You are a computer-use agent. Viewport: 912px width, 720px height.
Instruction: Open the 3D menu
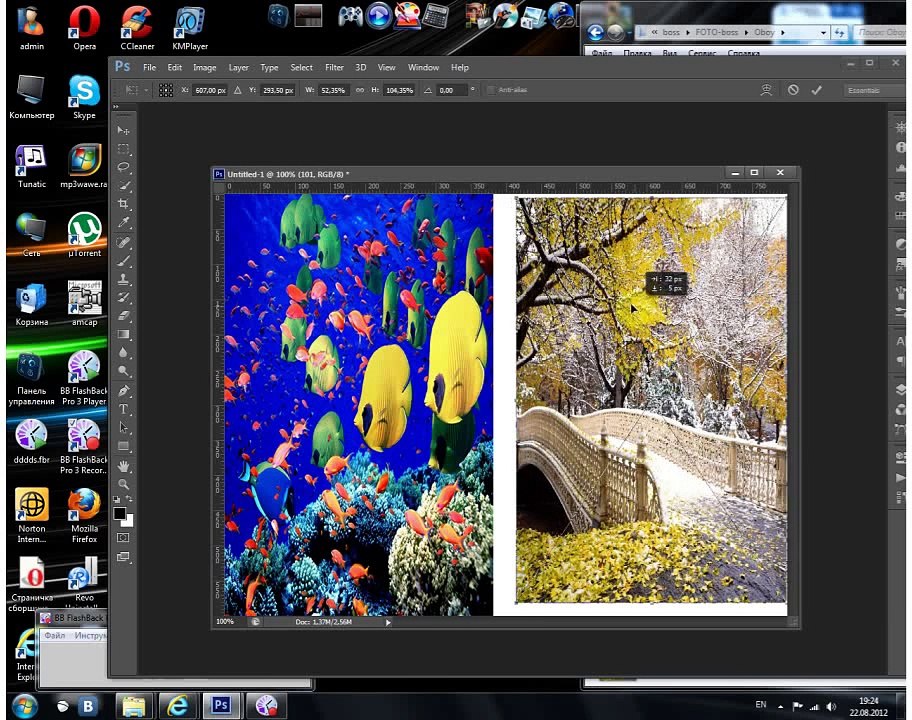click(361, 67)
